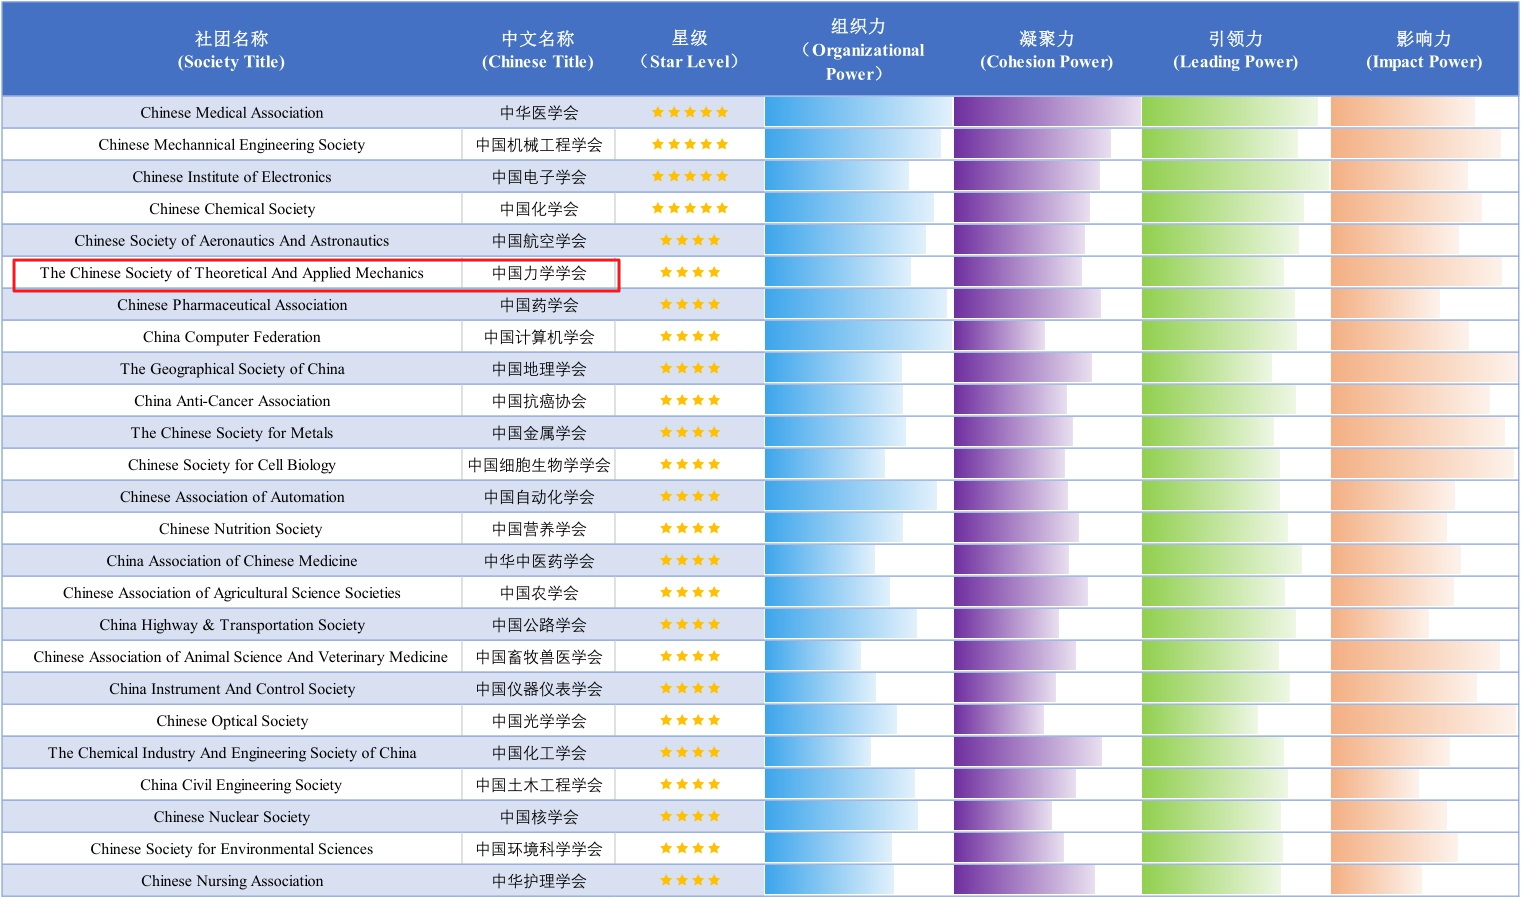Click blue Organizational Power bar for Chinese Association of Automation
This screenshot has width=1522, height=899.
(x=852, y=496)
